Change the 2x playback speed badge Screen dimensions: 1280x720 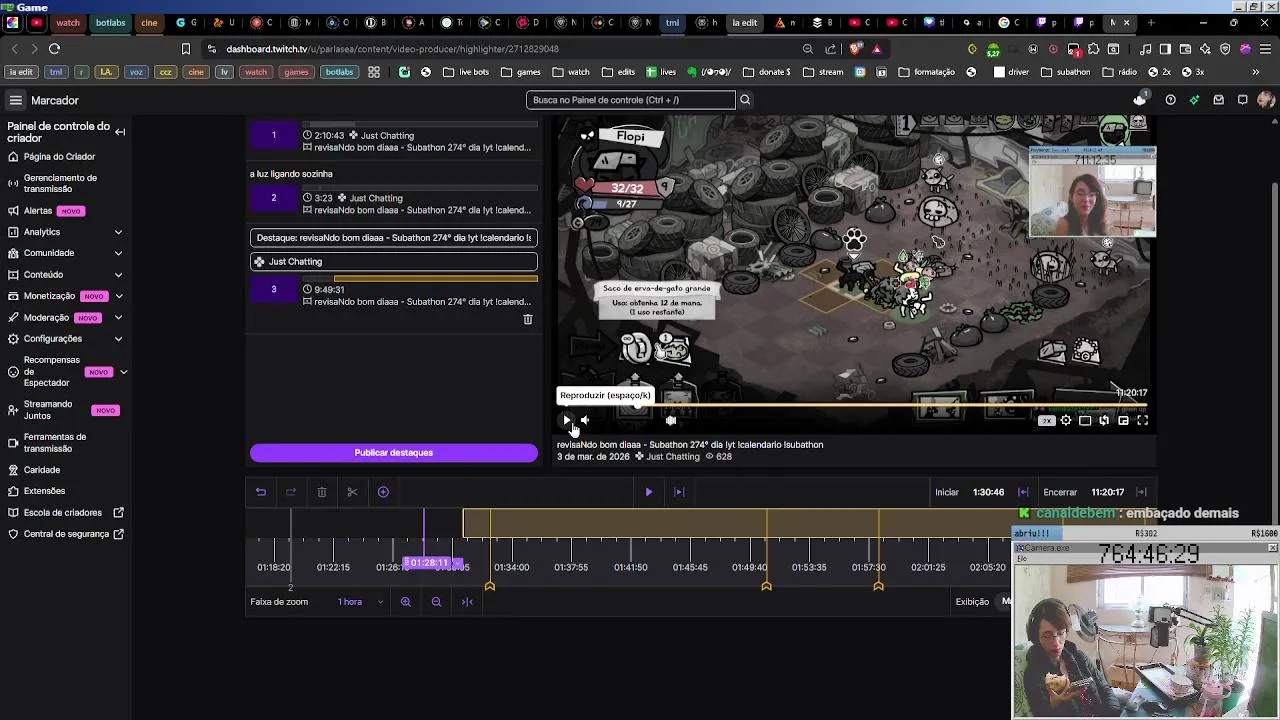point(1047,421)
